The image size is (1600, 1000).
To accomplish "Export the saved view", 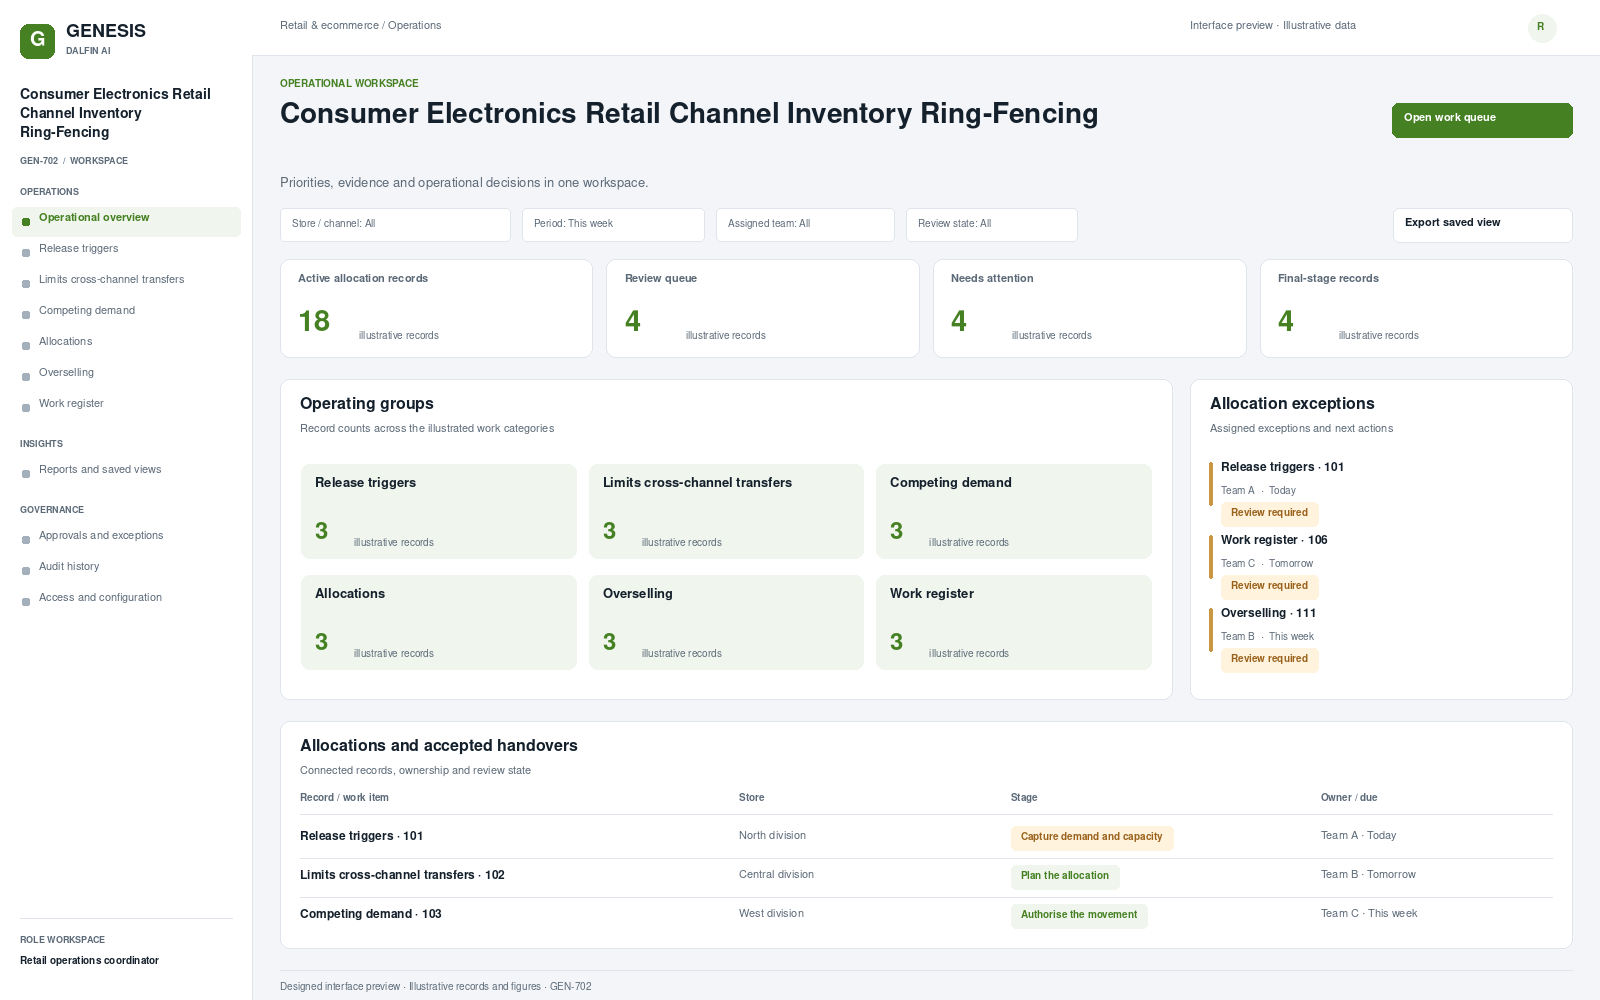I will 1482,225.
